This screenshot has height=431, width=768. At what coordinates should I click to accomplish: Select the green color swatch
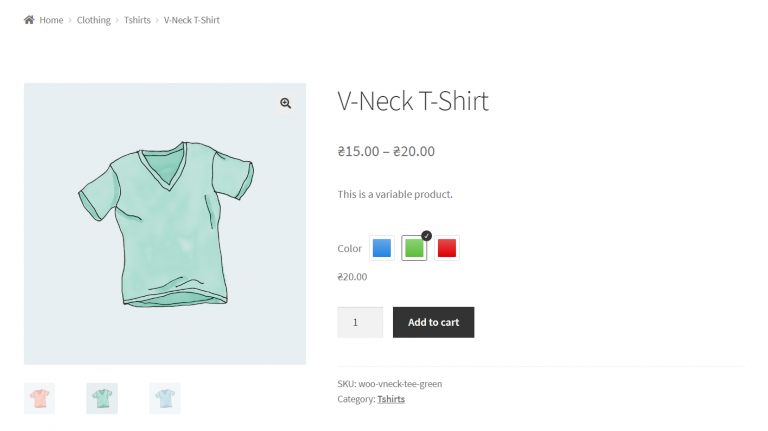coord(414,248)
